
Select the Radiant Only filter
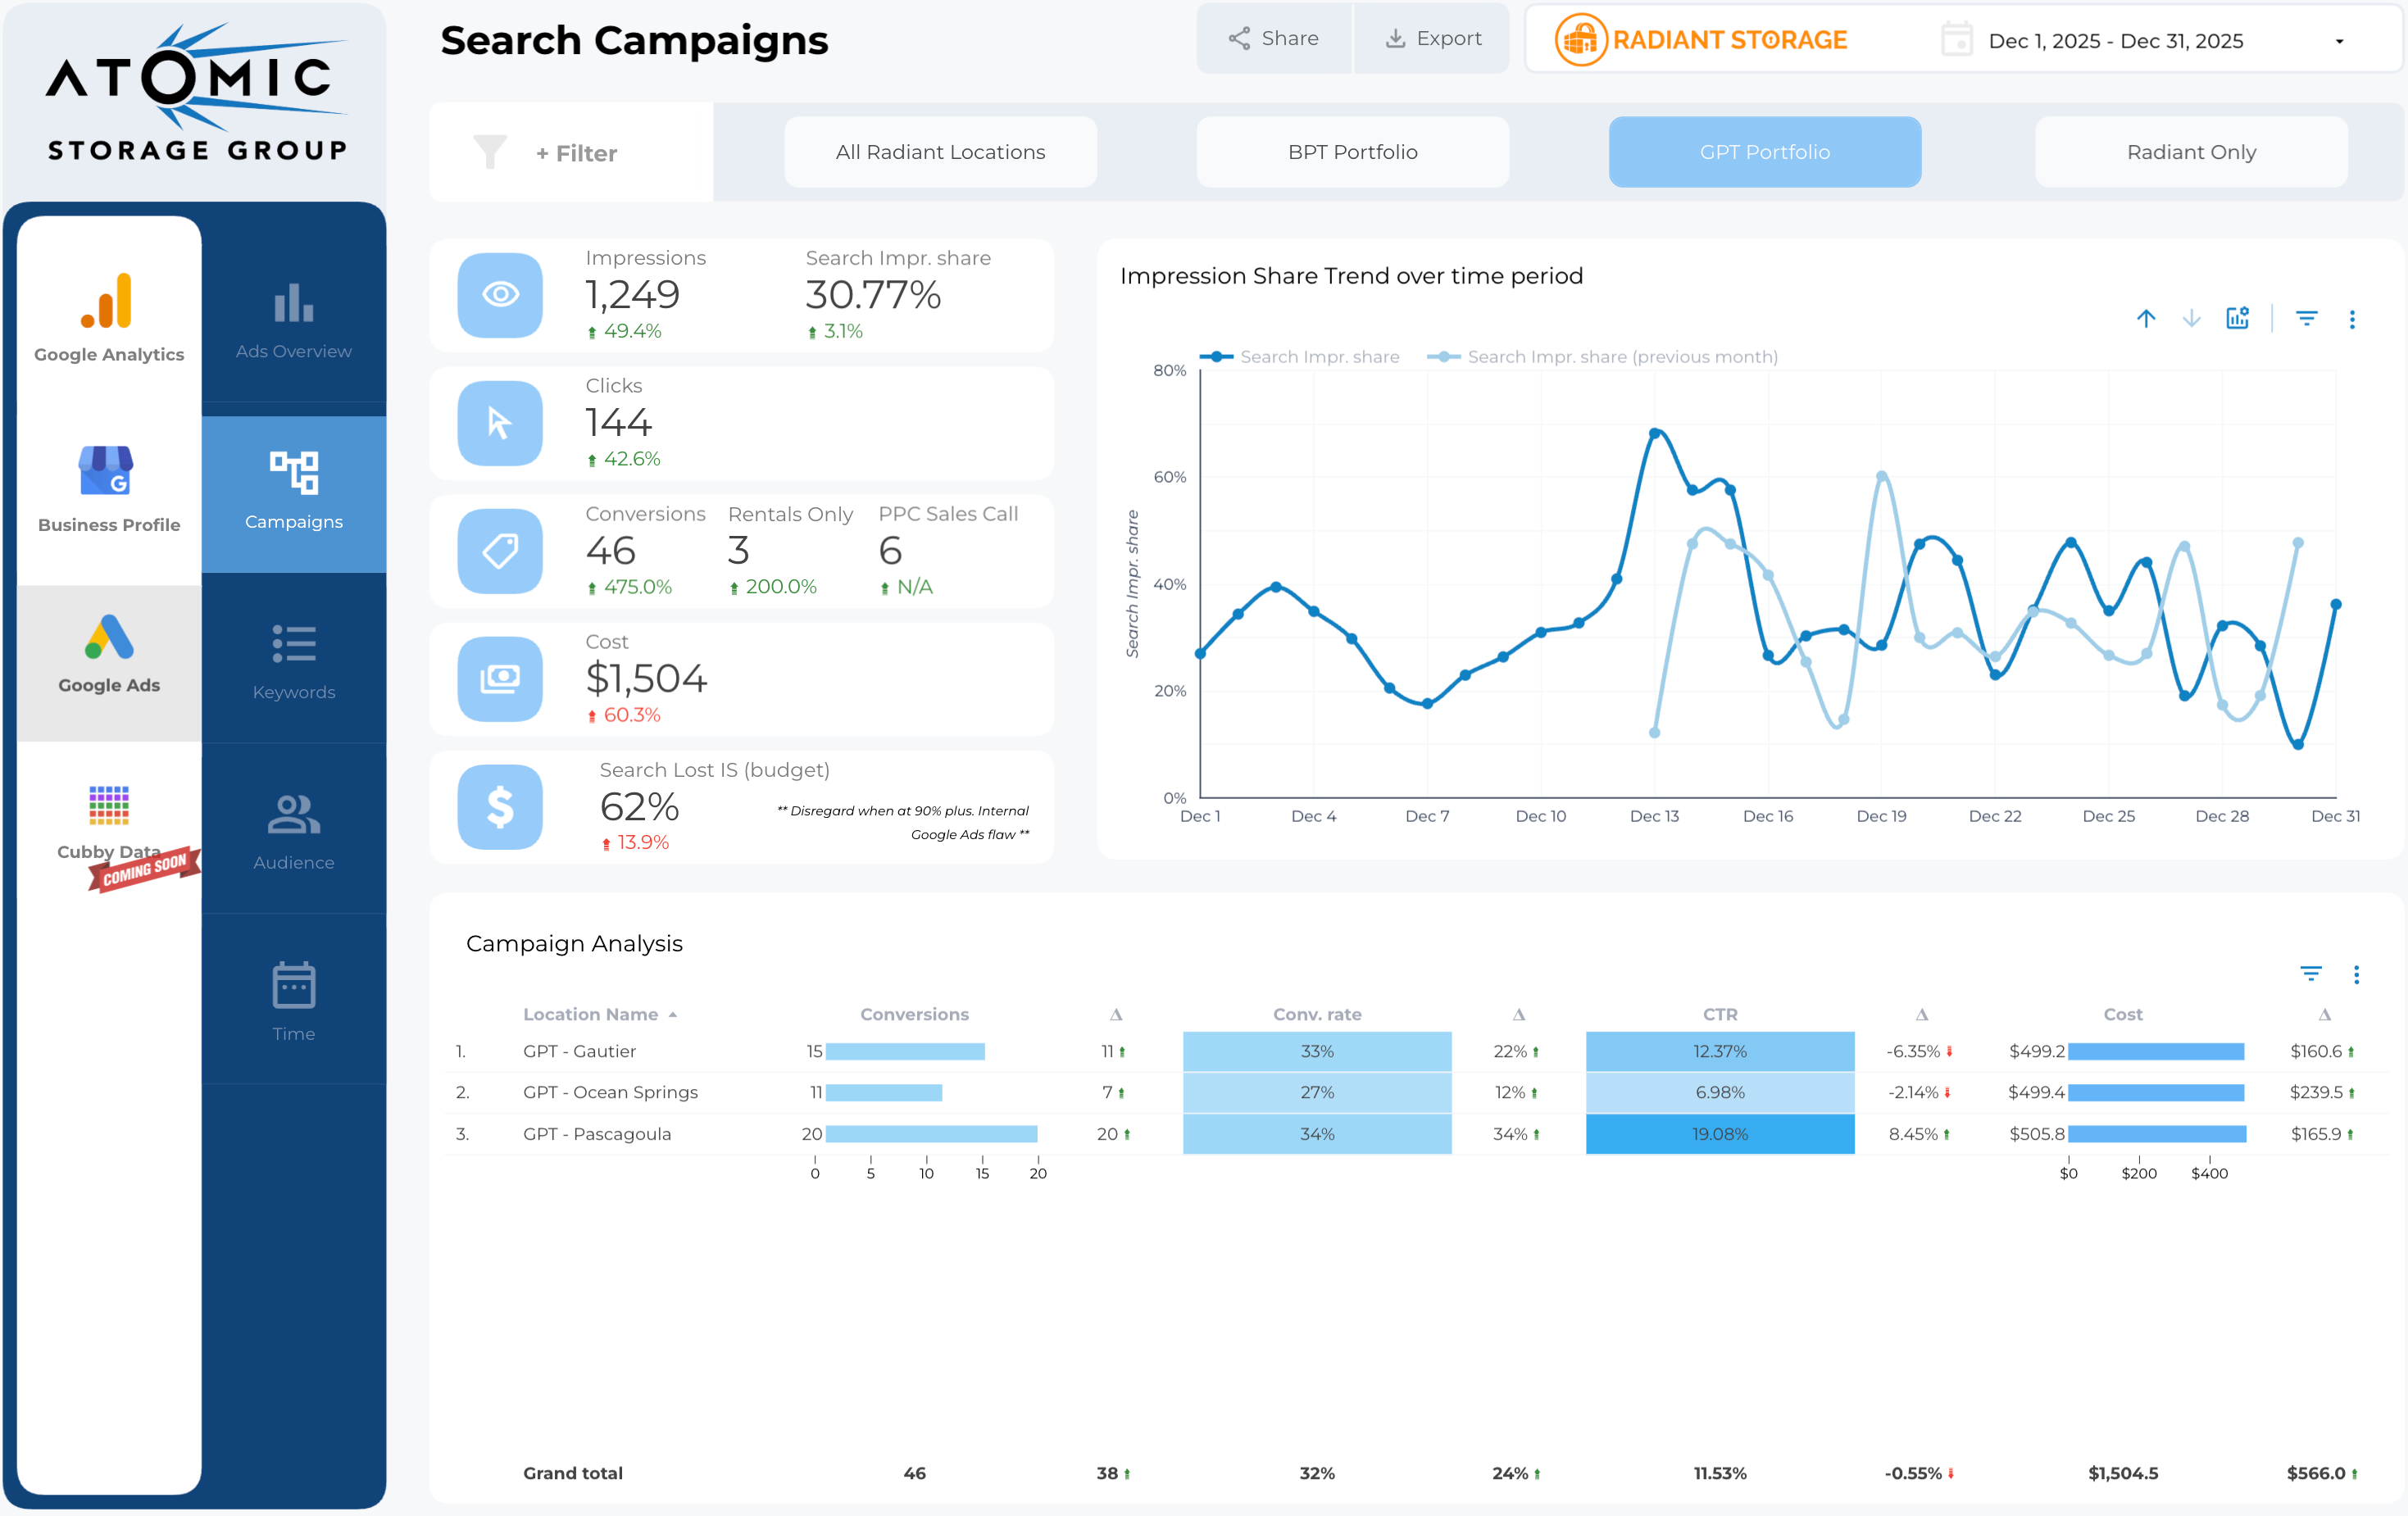pos(2190,152)
